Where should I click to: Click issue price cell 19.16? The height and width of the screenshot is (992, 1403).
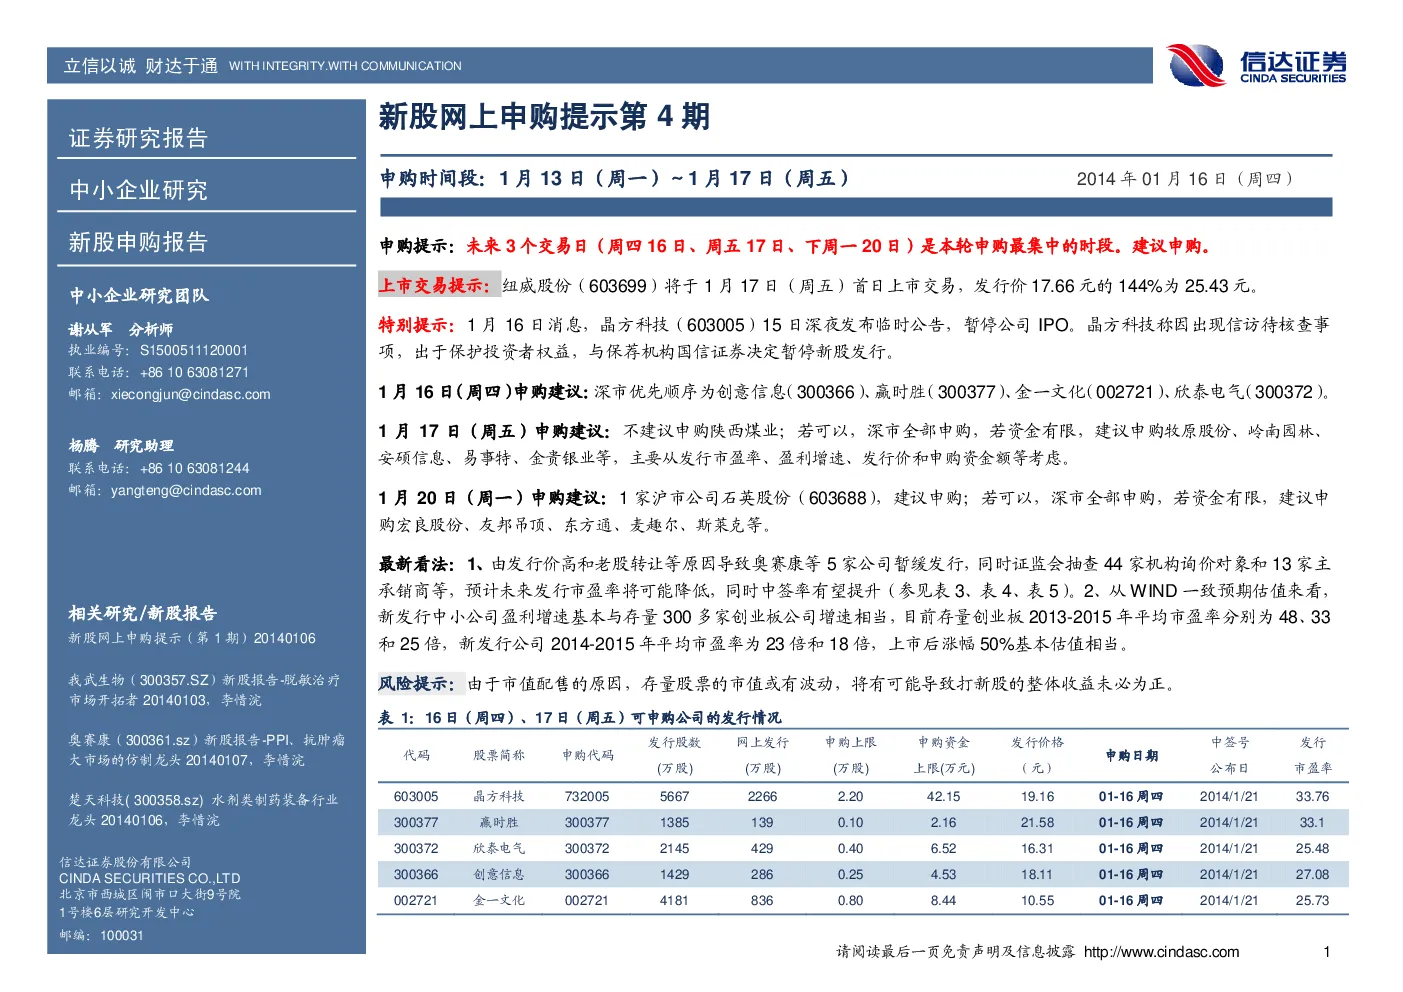pyautogui.click(x=1037, y=796)
